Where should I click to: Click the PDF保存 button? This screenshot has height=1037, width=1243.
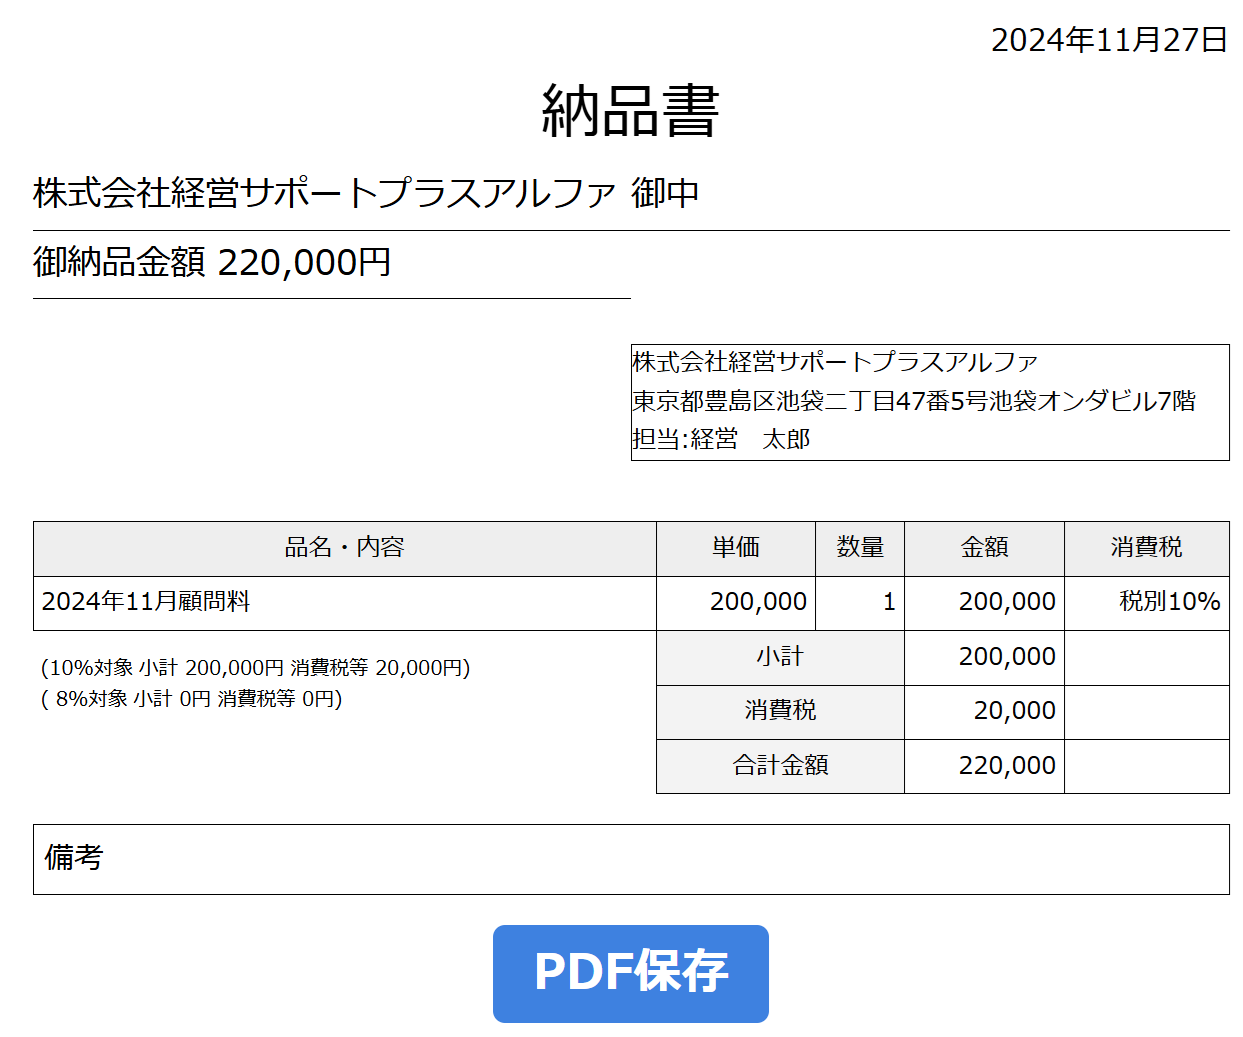tap(630, 973)
